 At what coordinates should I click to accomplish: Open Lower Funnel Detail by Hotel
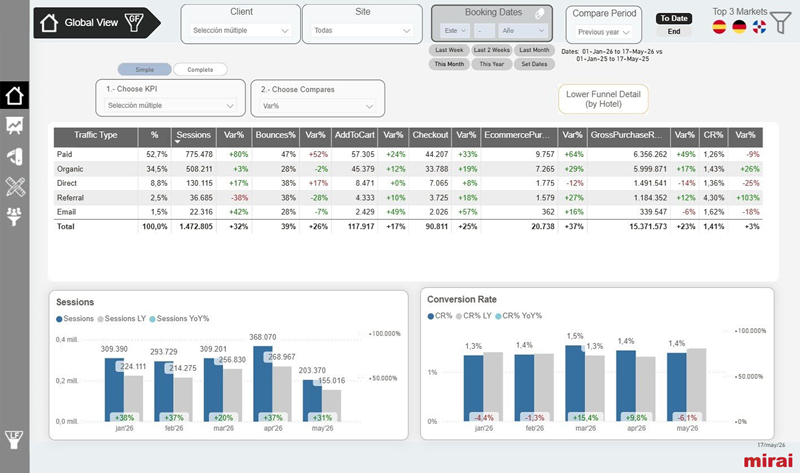click(603, 99)
